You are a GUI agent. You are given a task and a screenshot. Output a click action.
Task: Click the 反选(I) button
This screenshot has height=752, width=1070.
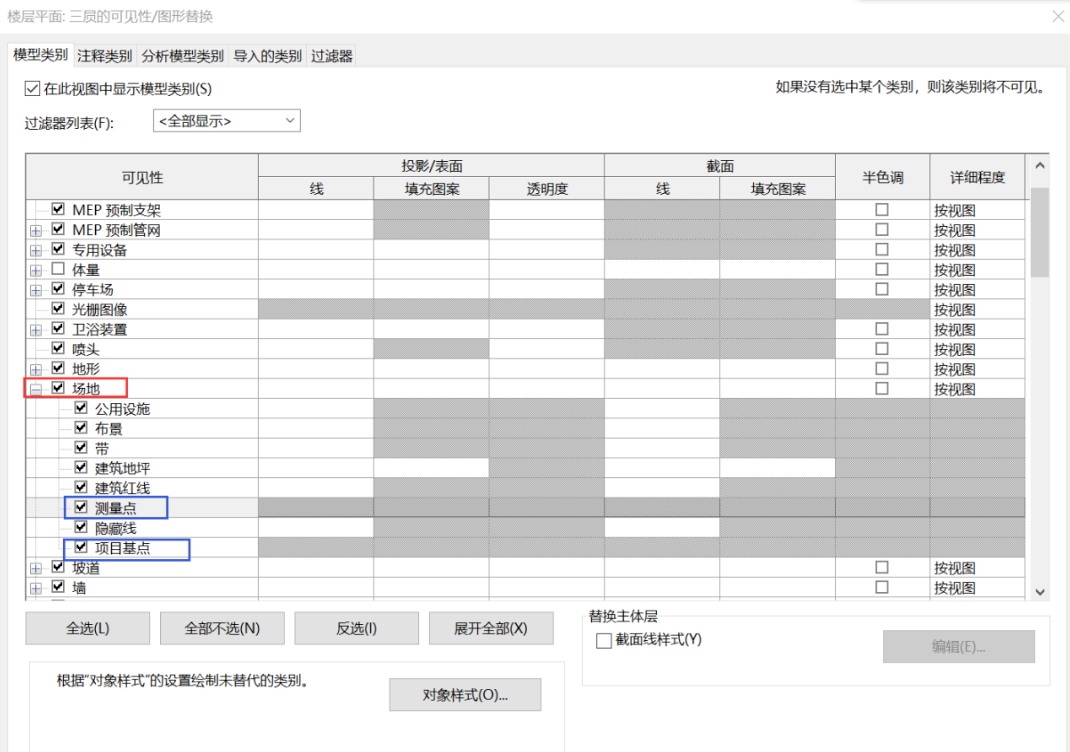(356, 628)
